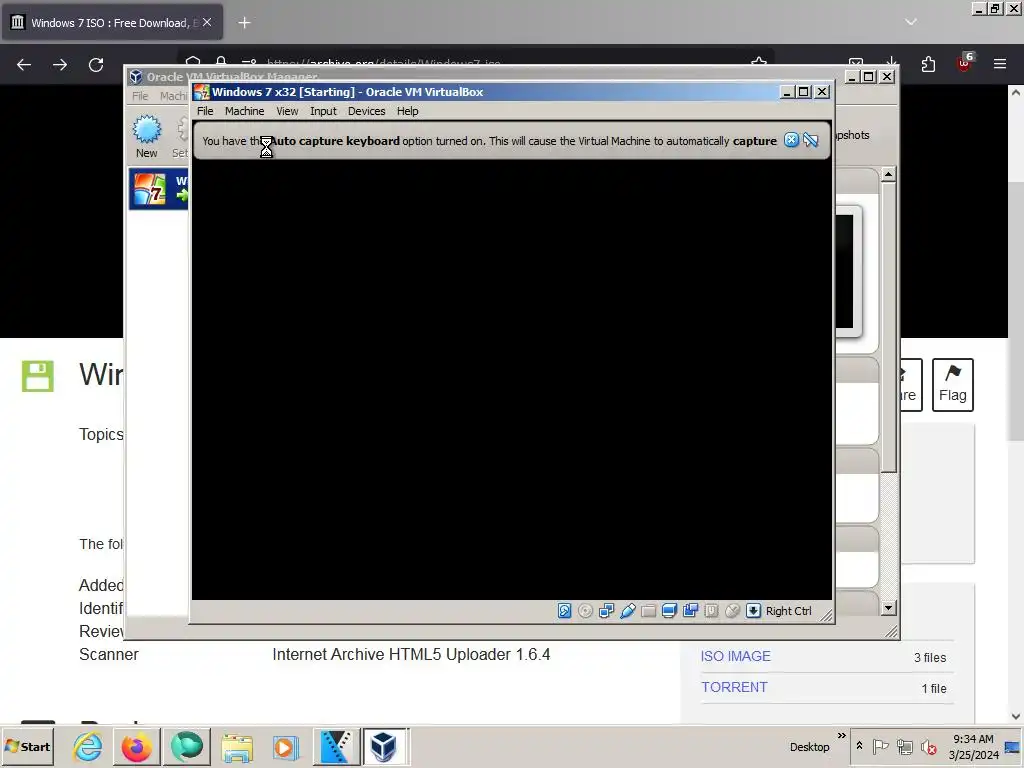Open the Help menu in VM window

(x=408, y=111)
